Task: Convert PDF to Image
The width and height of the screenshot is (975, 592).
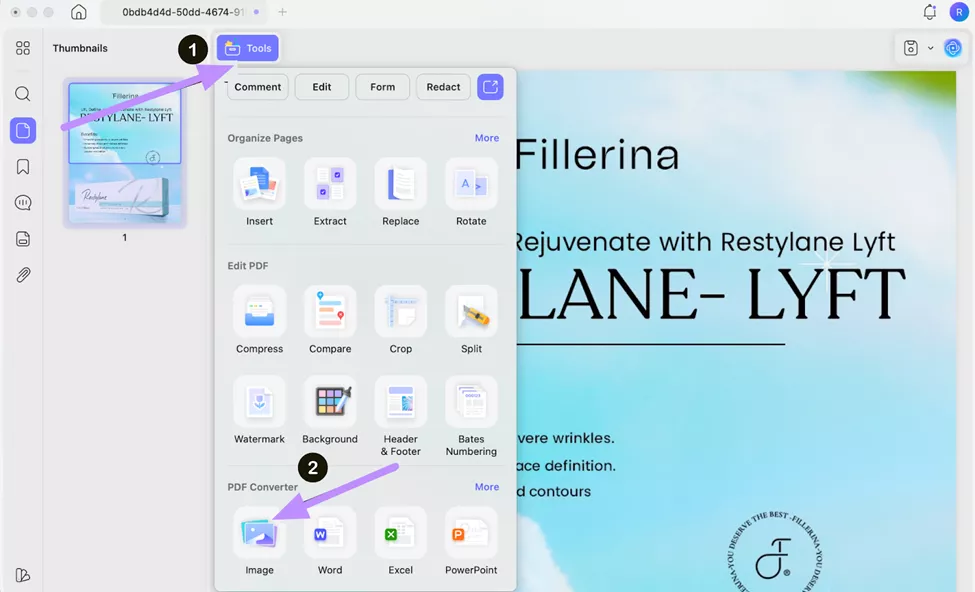Action: (259, 534)
